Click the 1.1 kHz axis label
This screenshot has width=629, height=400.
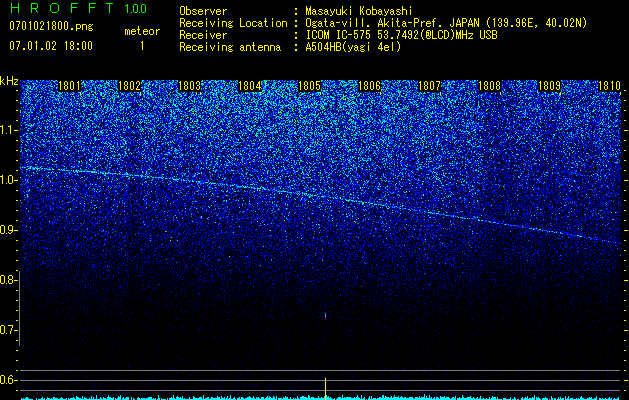point(9,130)
